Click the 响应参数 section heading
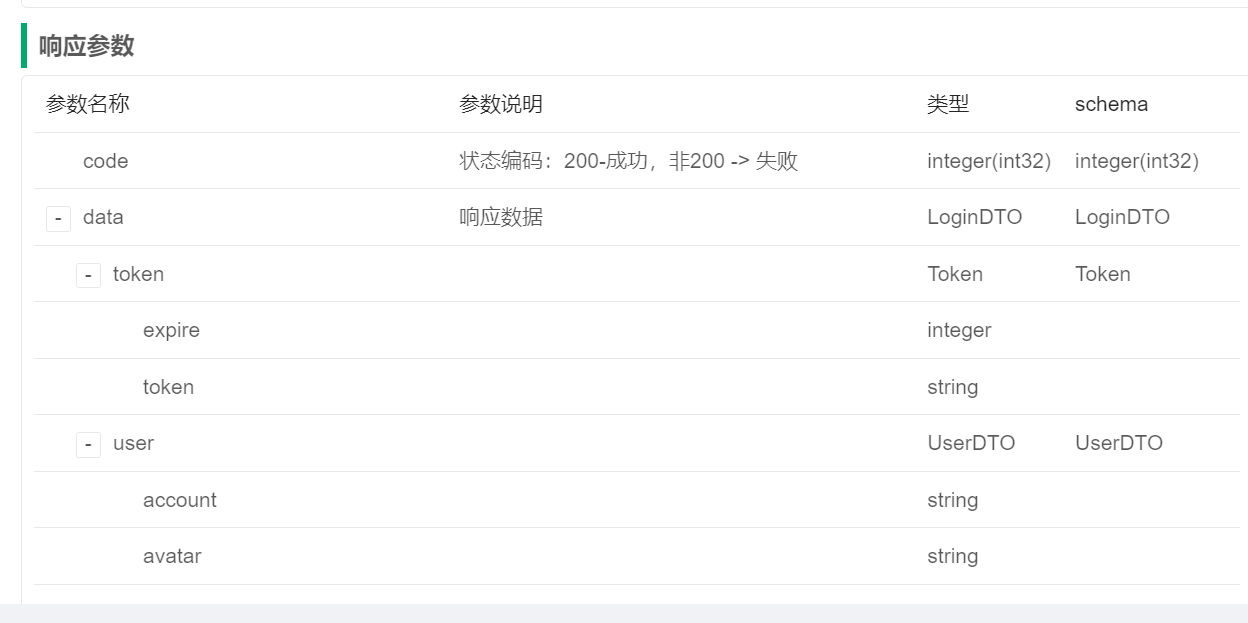Viewport: 1248px width, 623px height. [x=87, y=46]
